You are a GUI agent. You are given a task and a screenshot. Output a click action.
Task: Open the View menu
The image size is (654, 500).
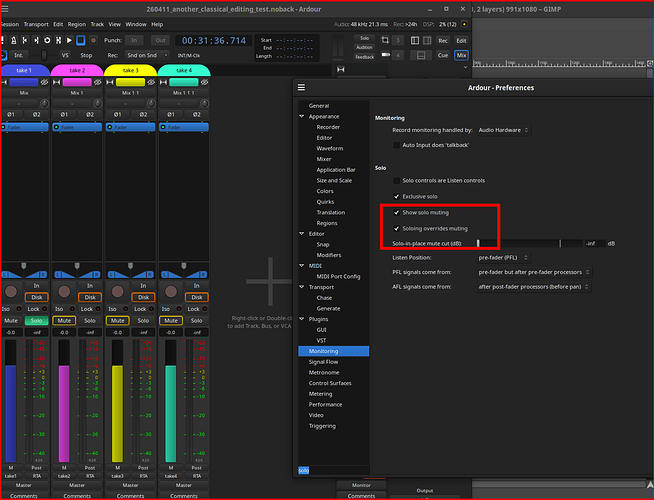115,24
